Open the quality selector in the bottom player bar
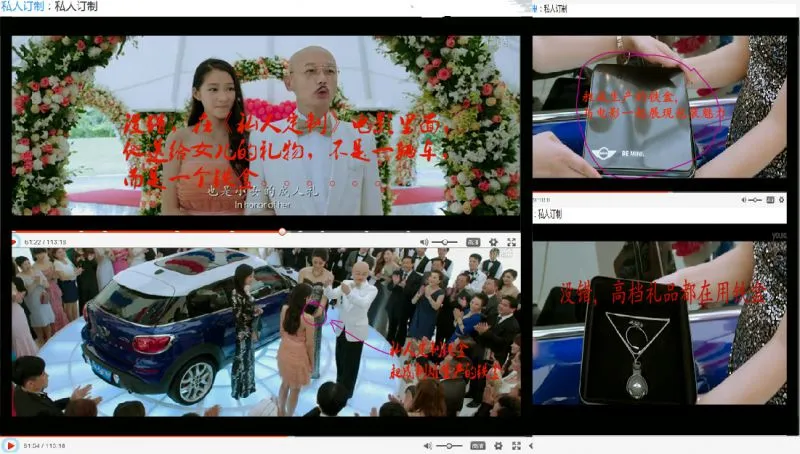Image resolution: width=800 pixels, height=454 pixels. [x=478, y=446]
